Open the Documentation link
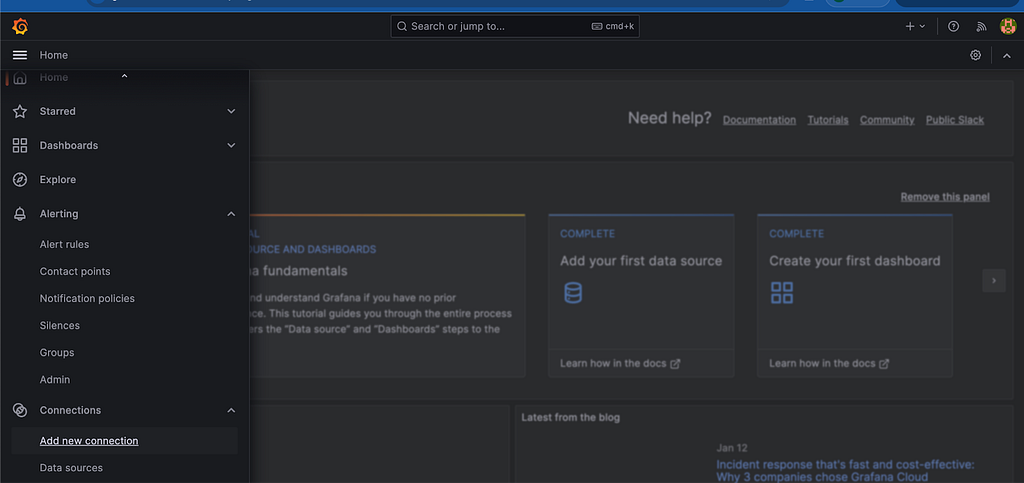This screenshot has height=483, width=1024. point(760,120)
